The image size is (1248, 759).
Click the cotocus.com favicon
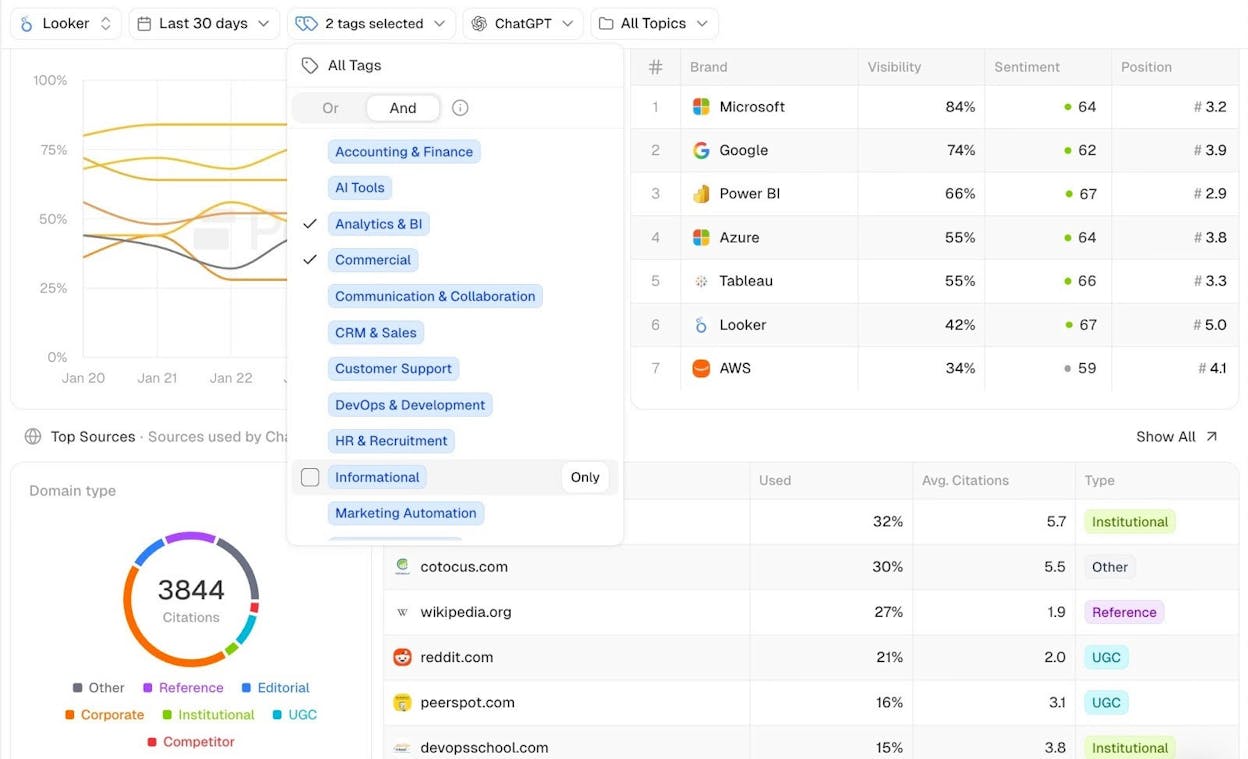tap(402, 566)
